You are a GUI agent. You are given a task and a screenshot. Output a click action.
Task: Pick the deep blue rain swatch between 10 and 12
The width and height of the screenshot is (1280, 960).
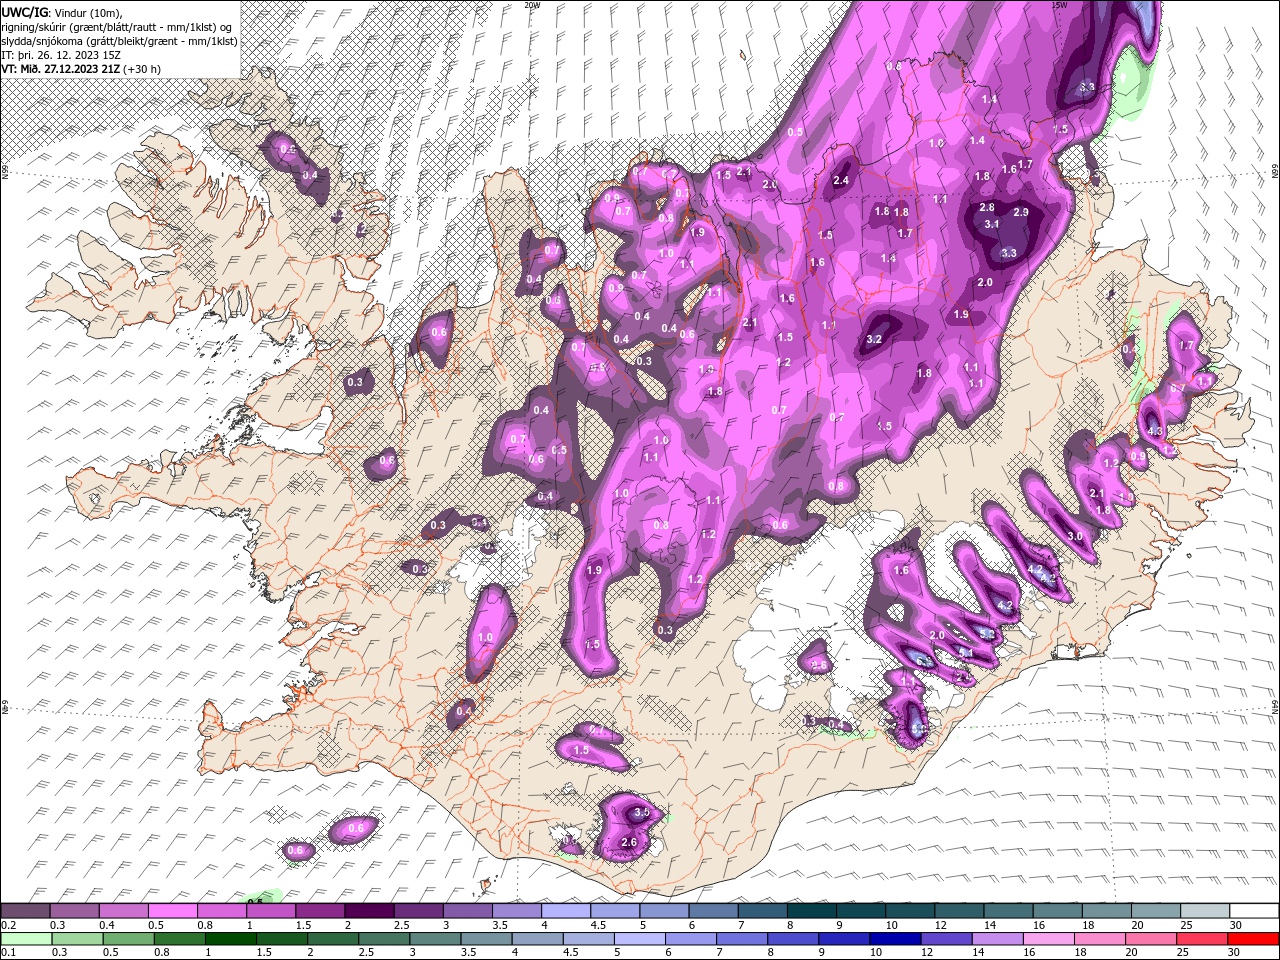[x=893, y=939]
